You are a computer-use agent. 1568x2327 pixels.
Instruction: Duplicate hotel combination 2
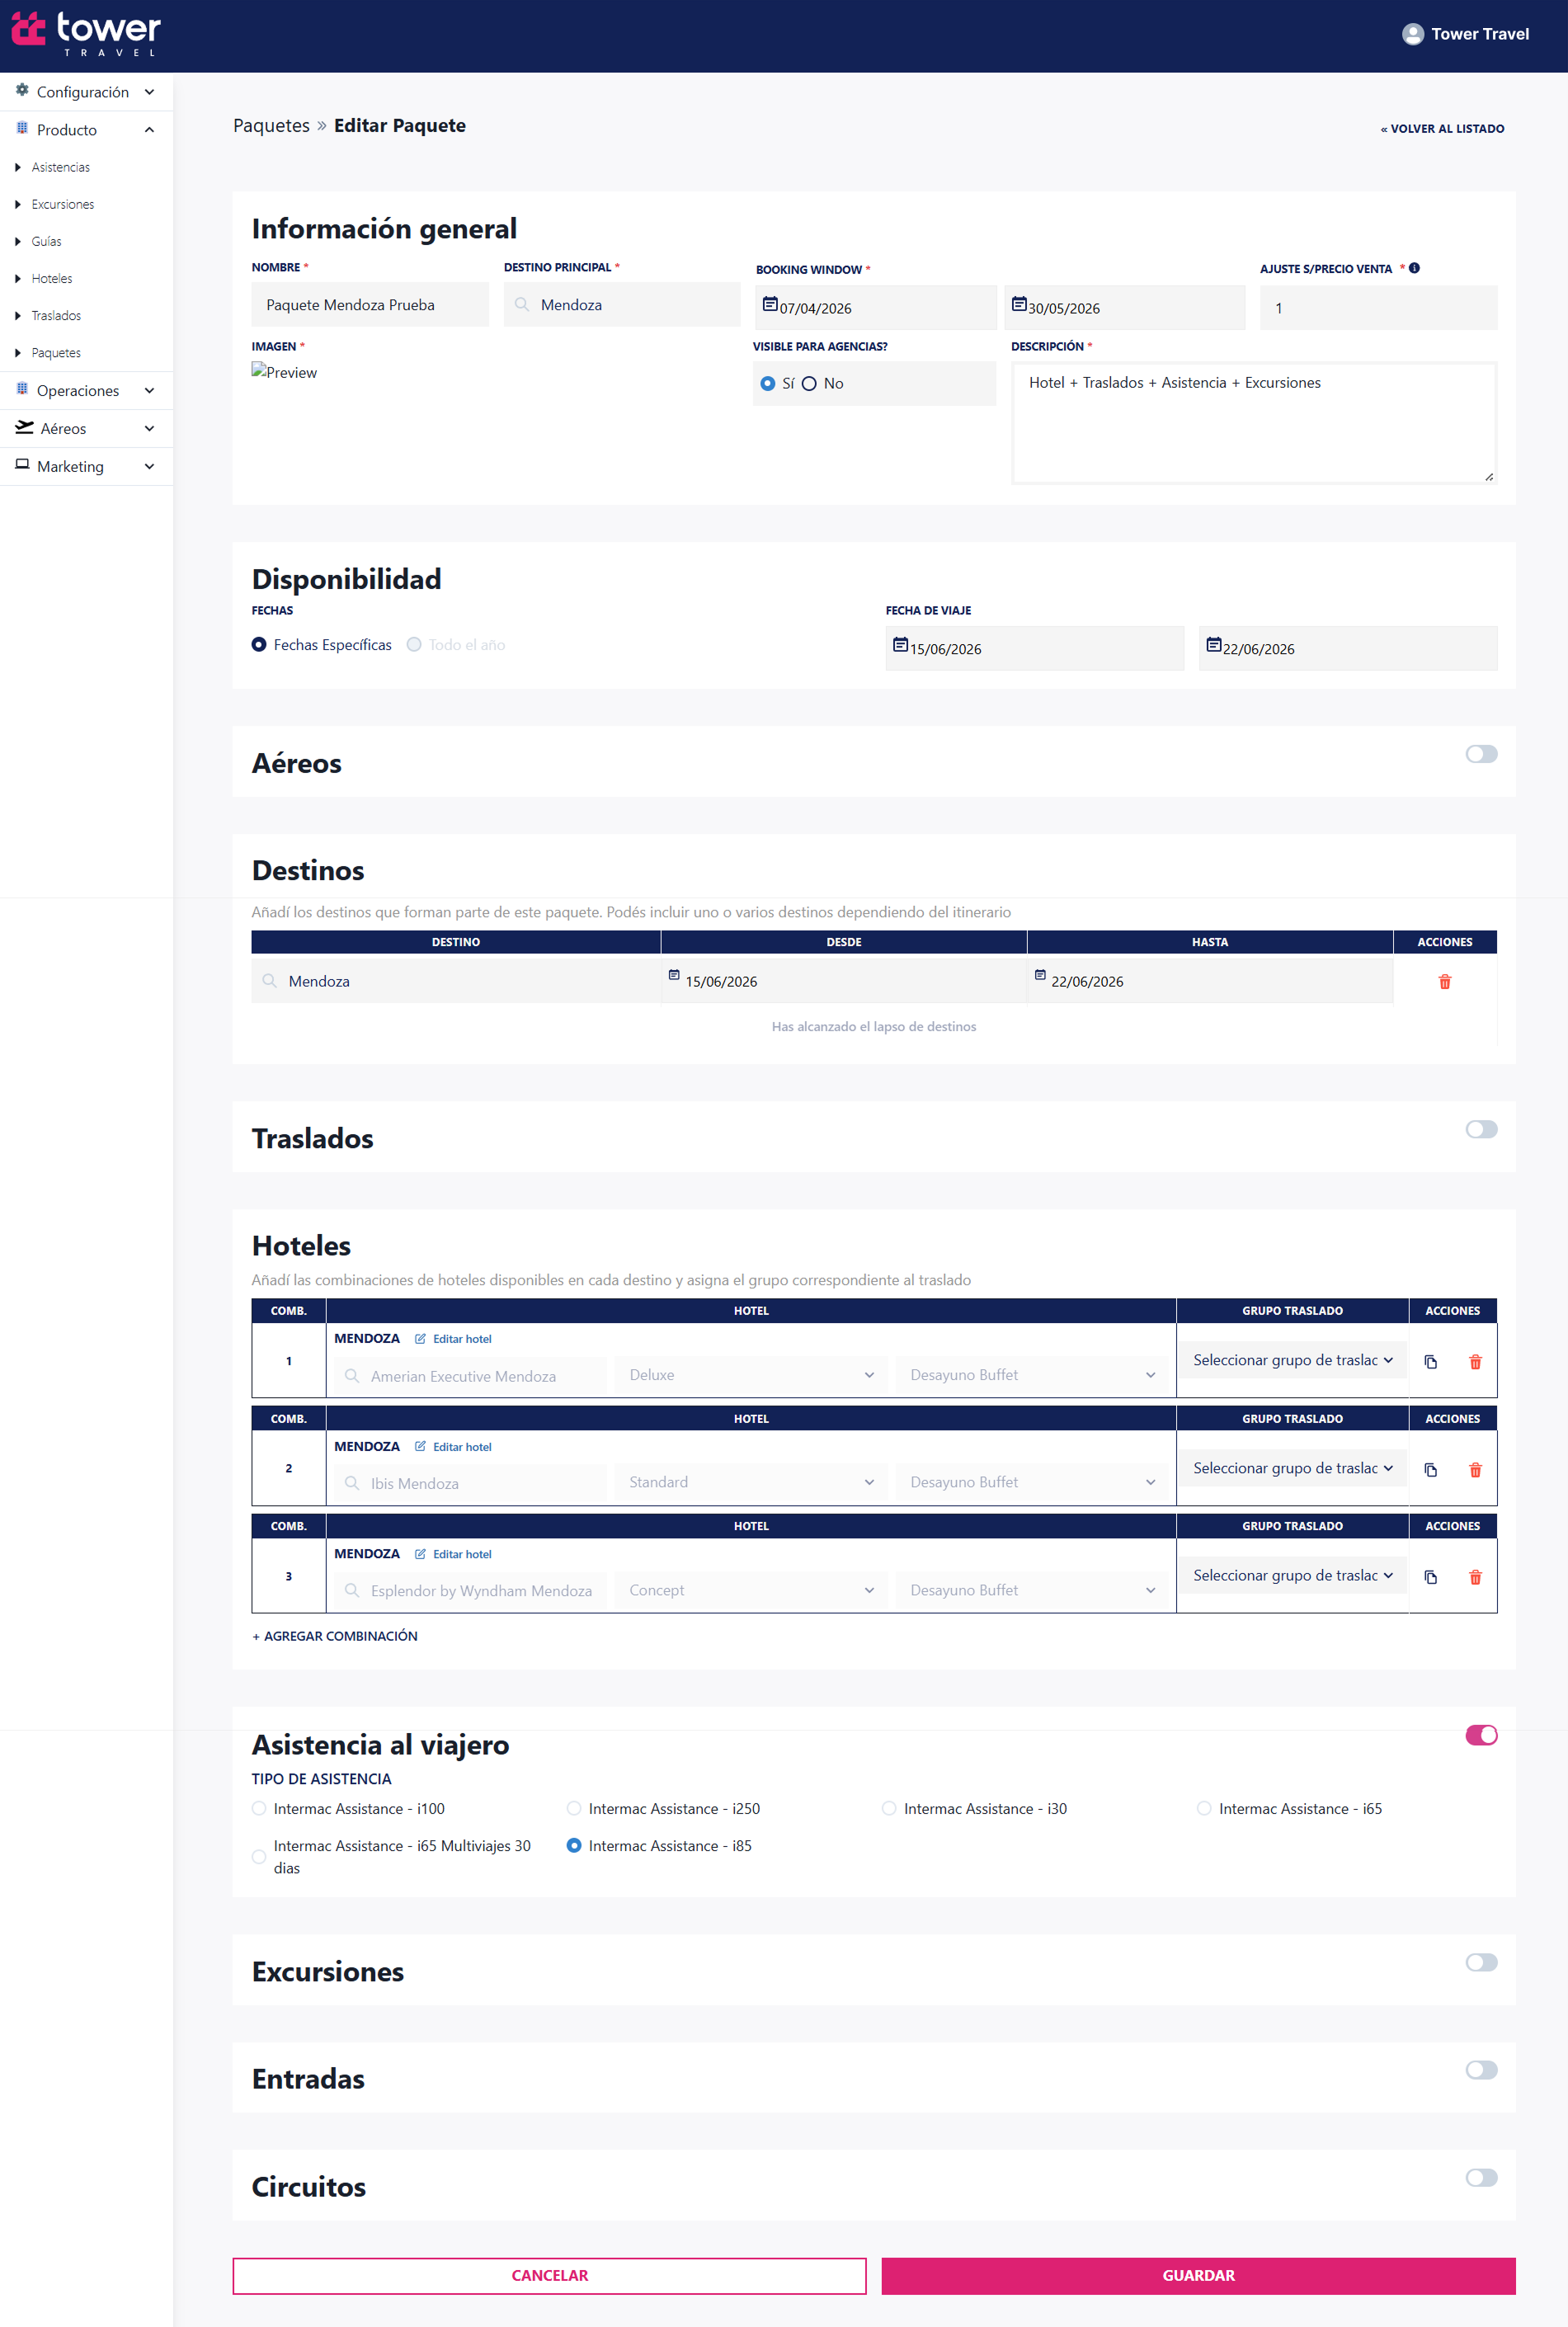click(1430, 1470)
